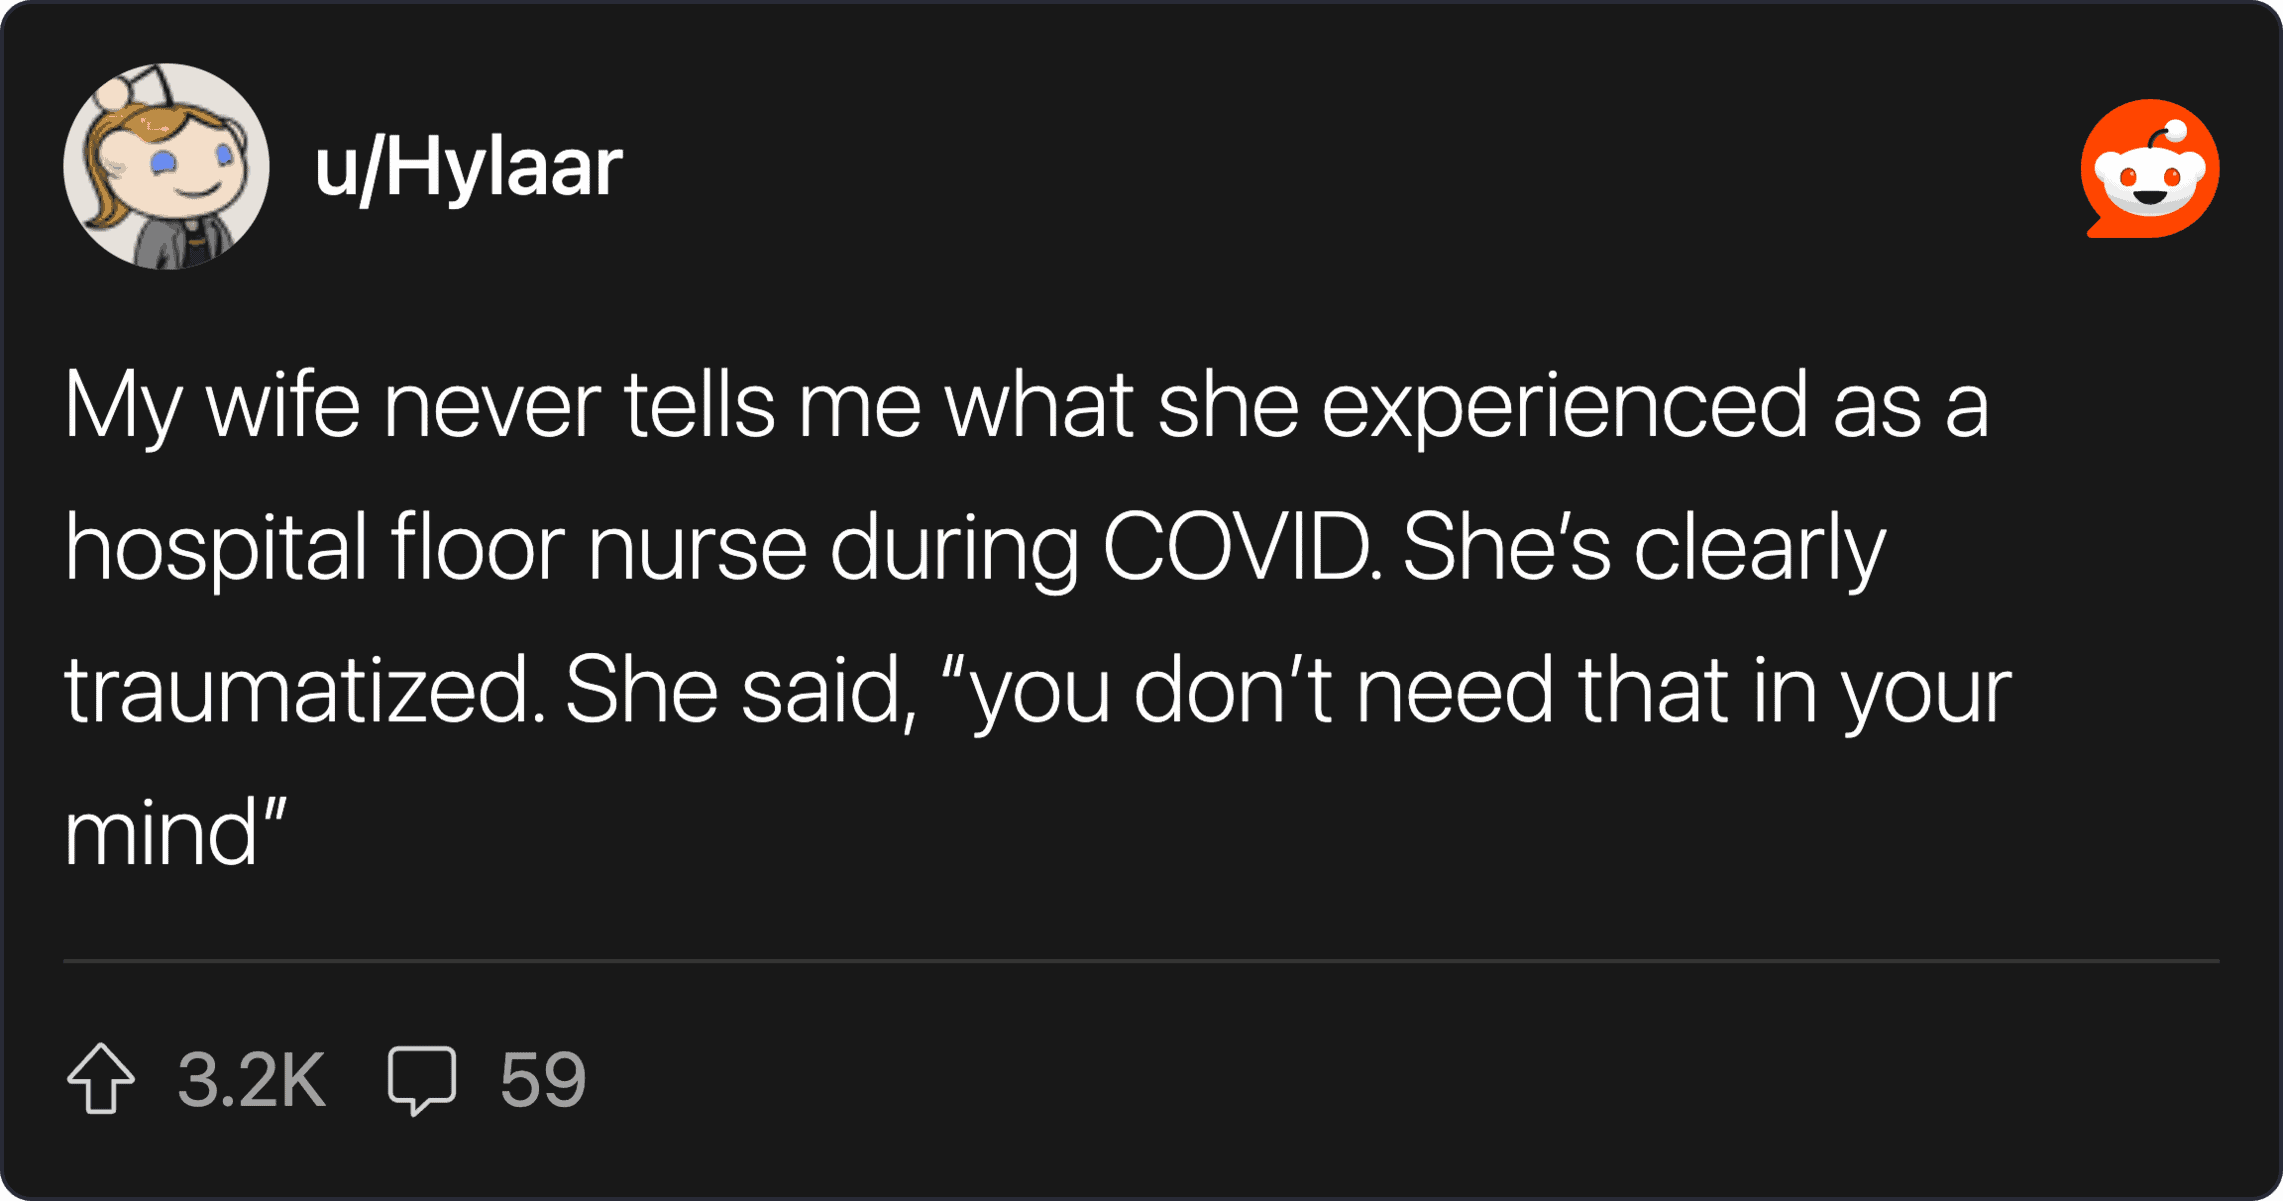
Task: Click the word "during" in the post
Action: [x=954, y=547]
